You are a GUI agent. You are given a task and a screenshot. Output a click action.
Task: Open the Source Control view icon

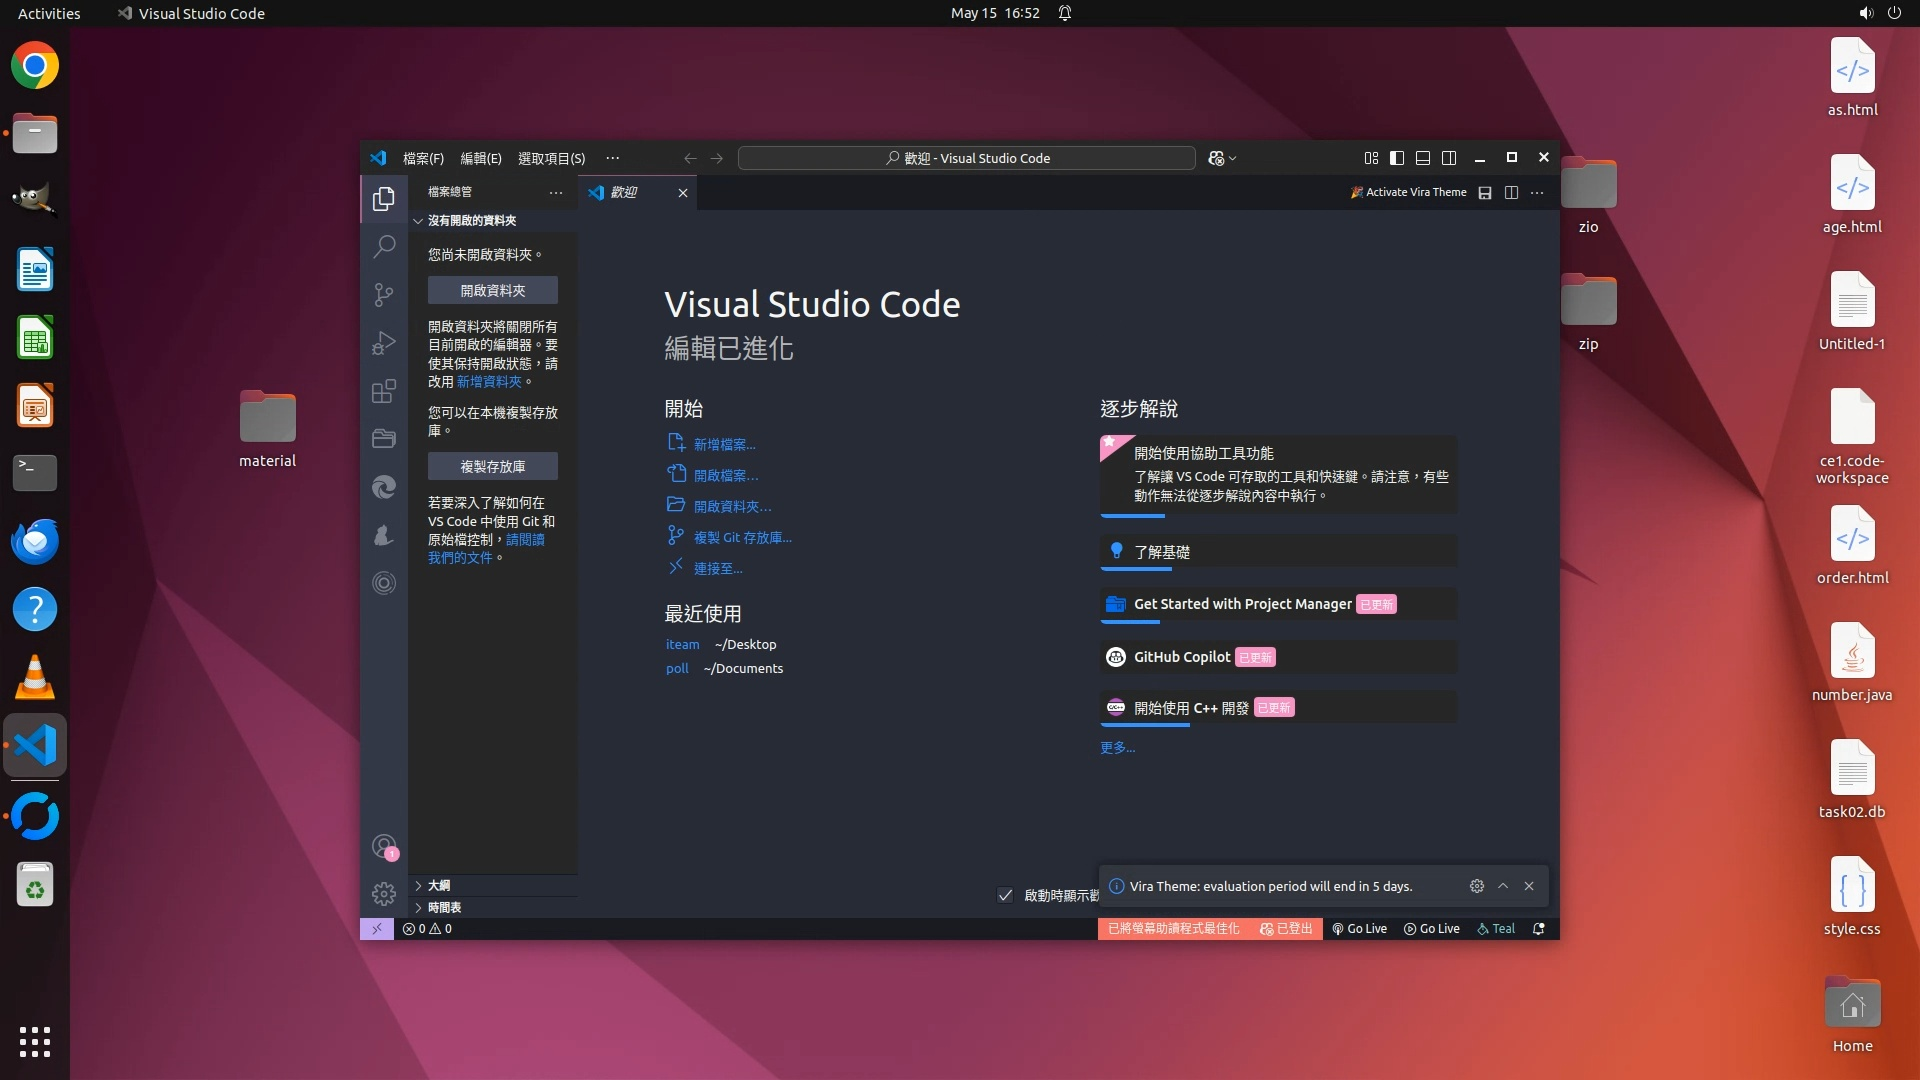384,294
